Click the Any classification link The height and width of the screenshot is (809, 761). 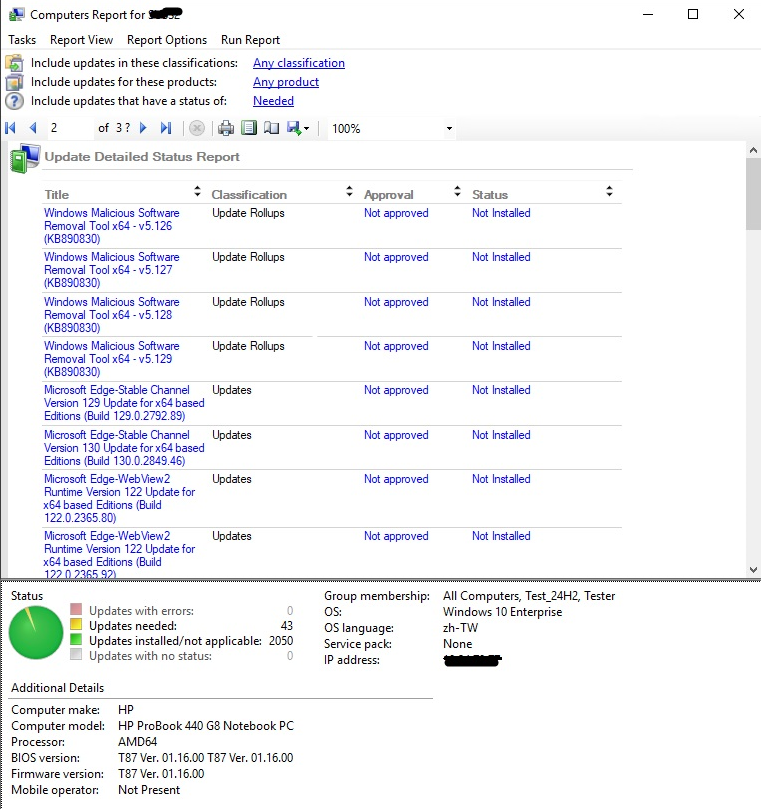299,63
